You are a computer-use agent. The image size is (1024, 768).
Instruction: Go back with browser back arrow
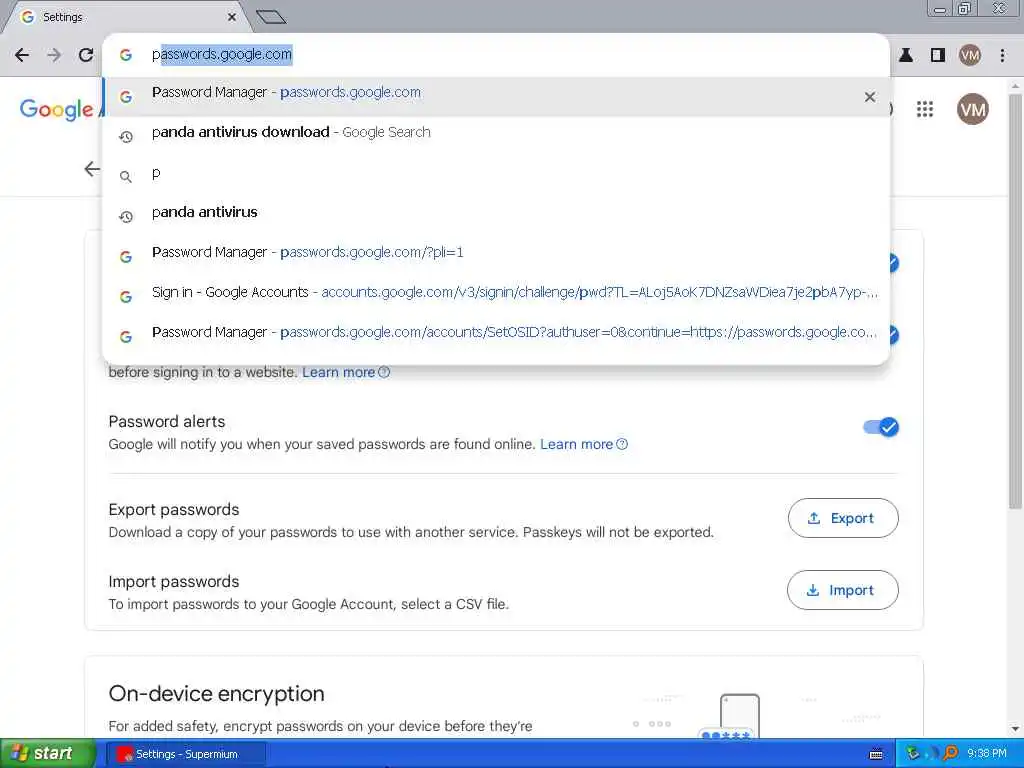[22, 55]
